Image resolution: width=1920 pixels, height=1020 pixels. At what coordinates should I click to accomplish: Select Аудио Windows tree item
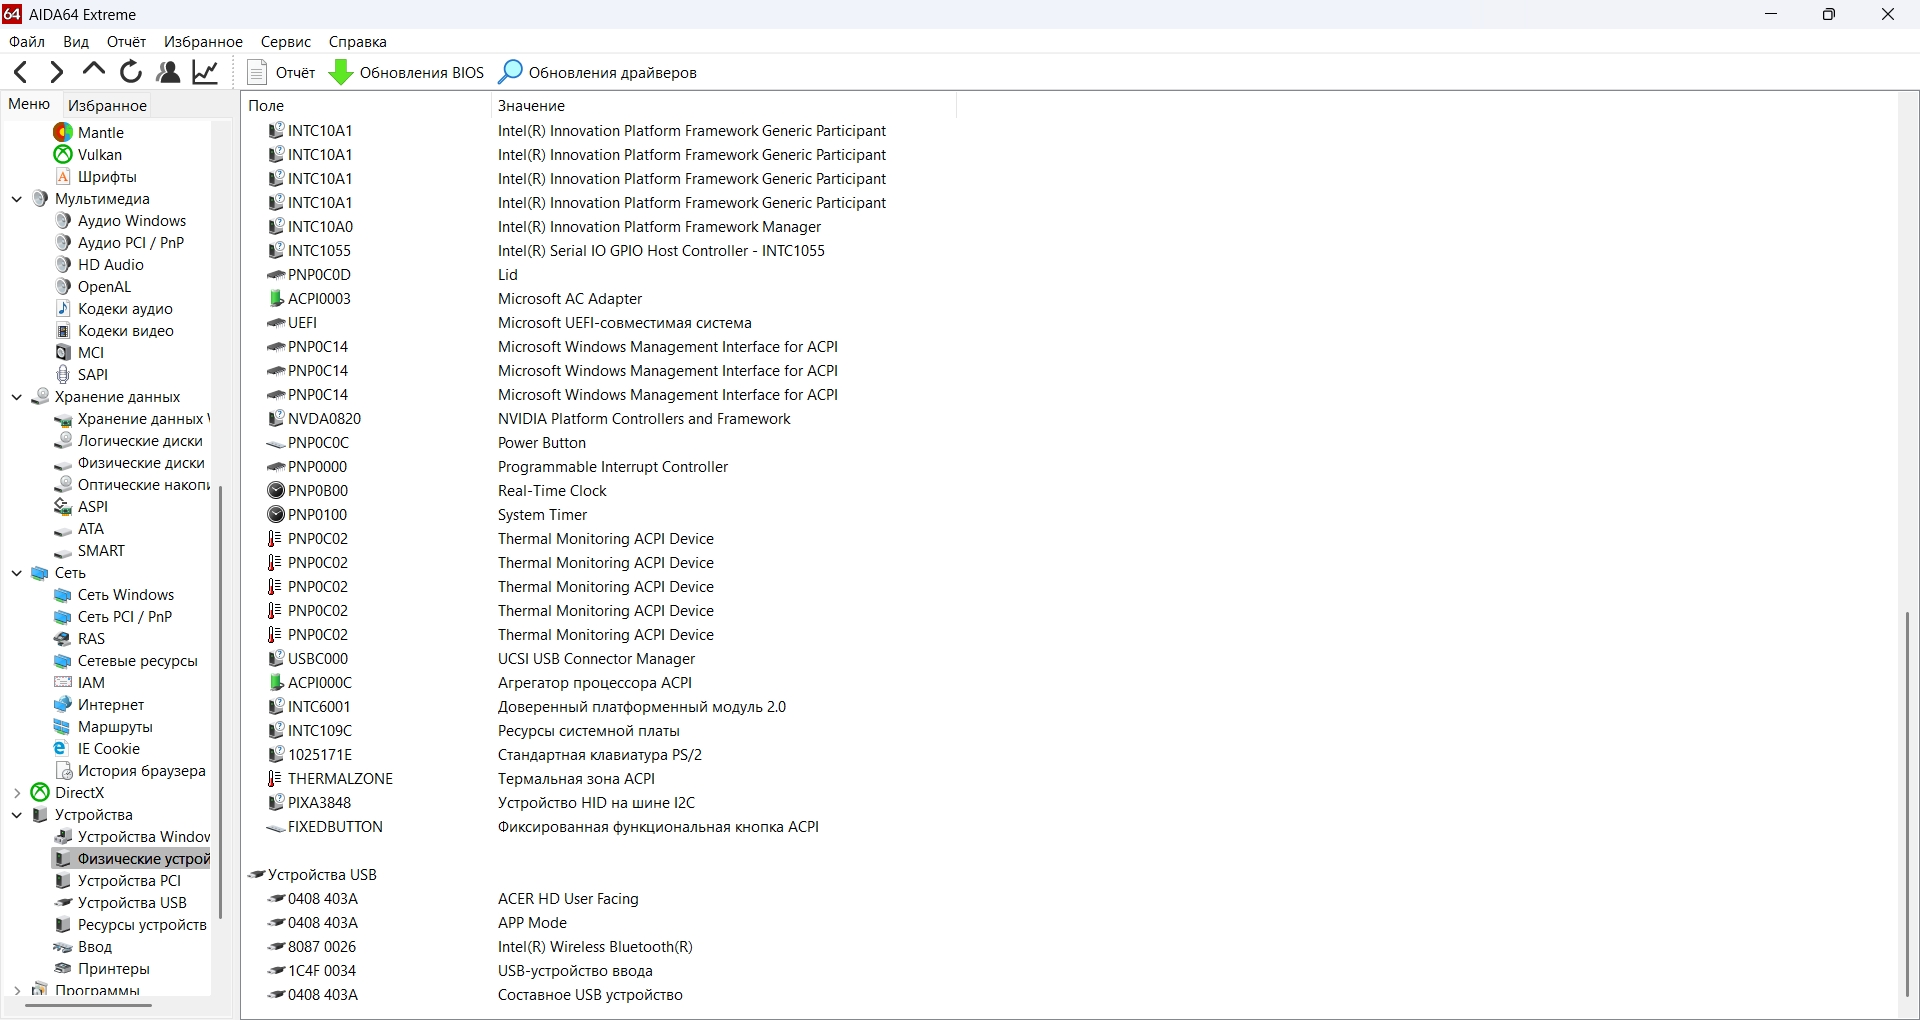point(132,221)
